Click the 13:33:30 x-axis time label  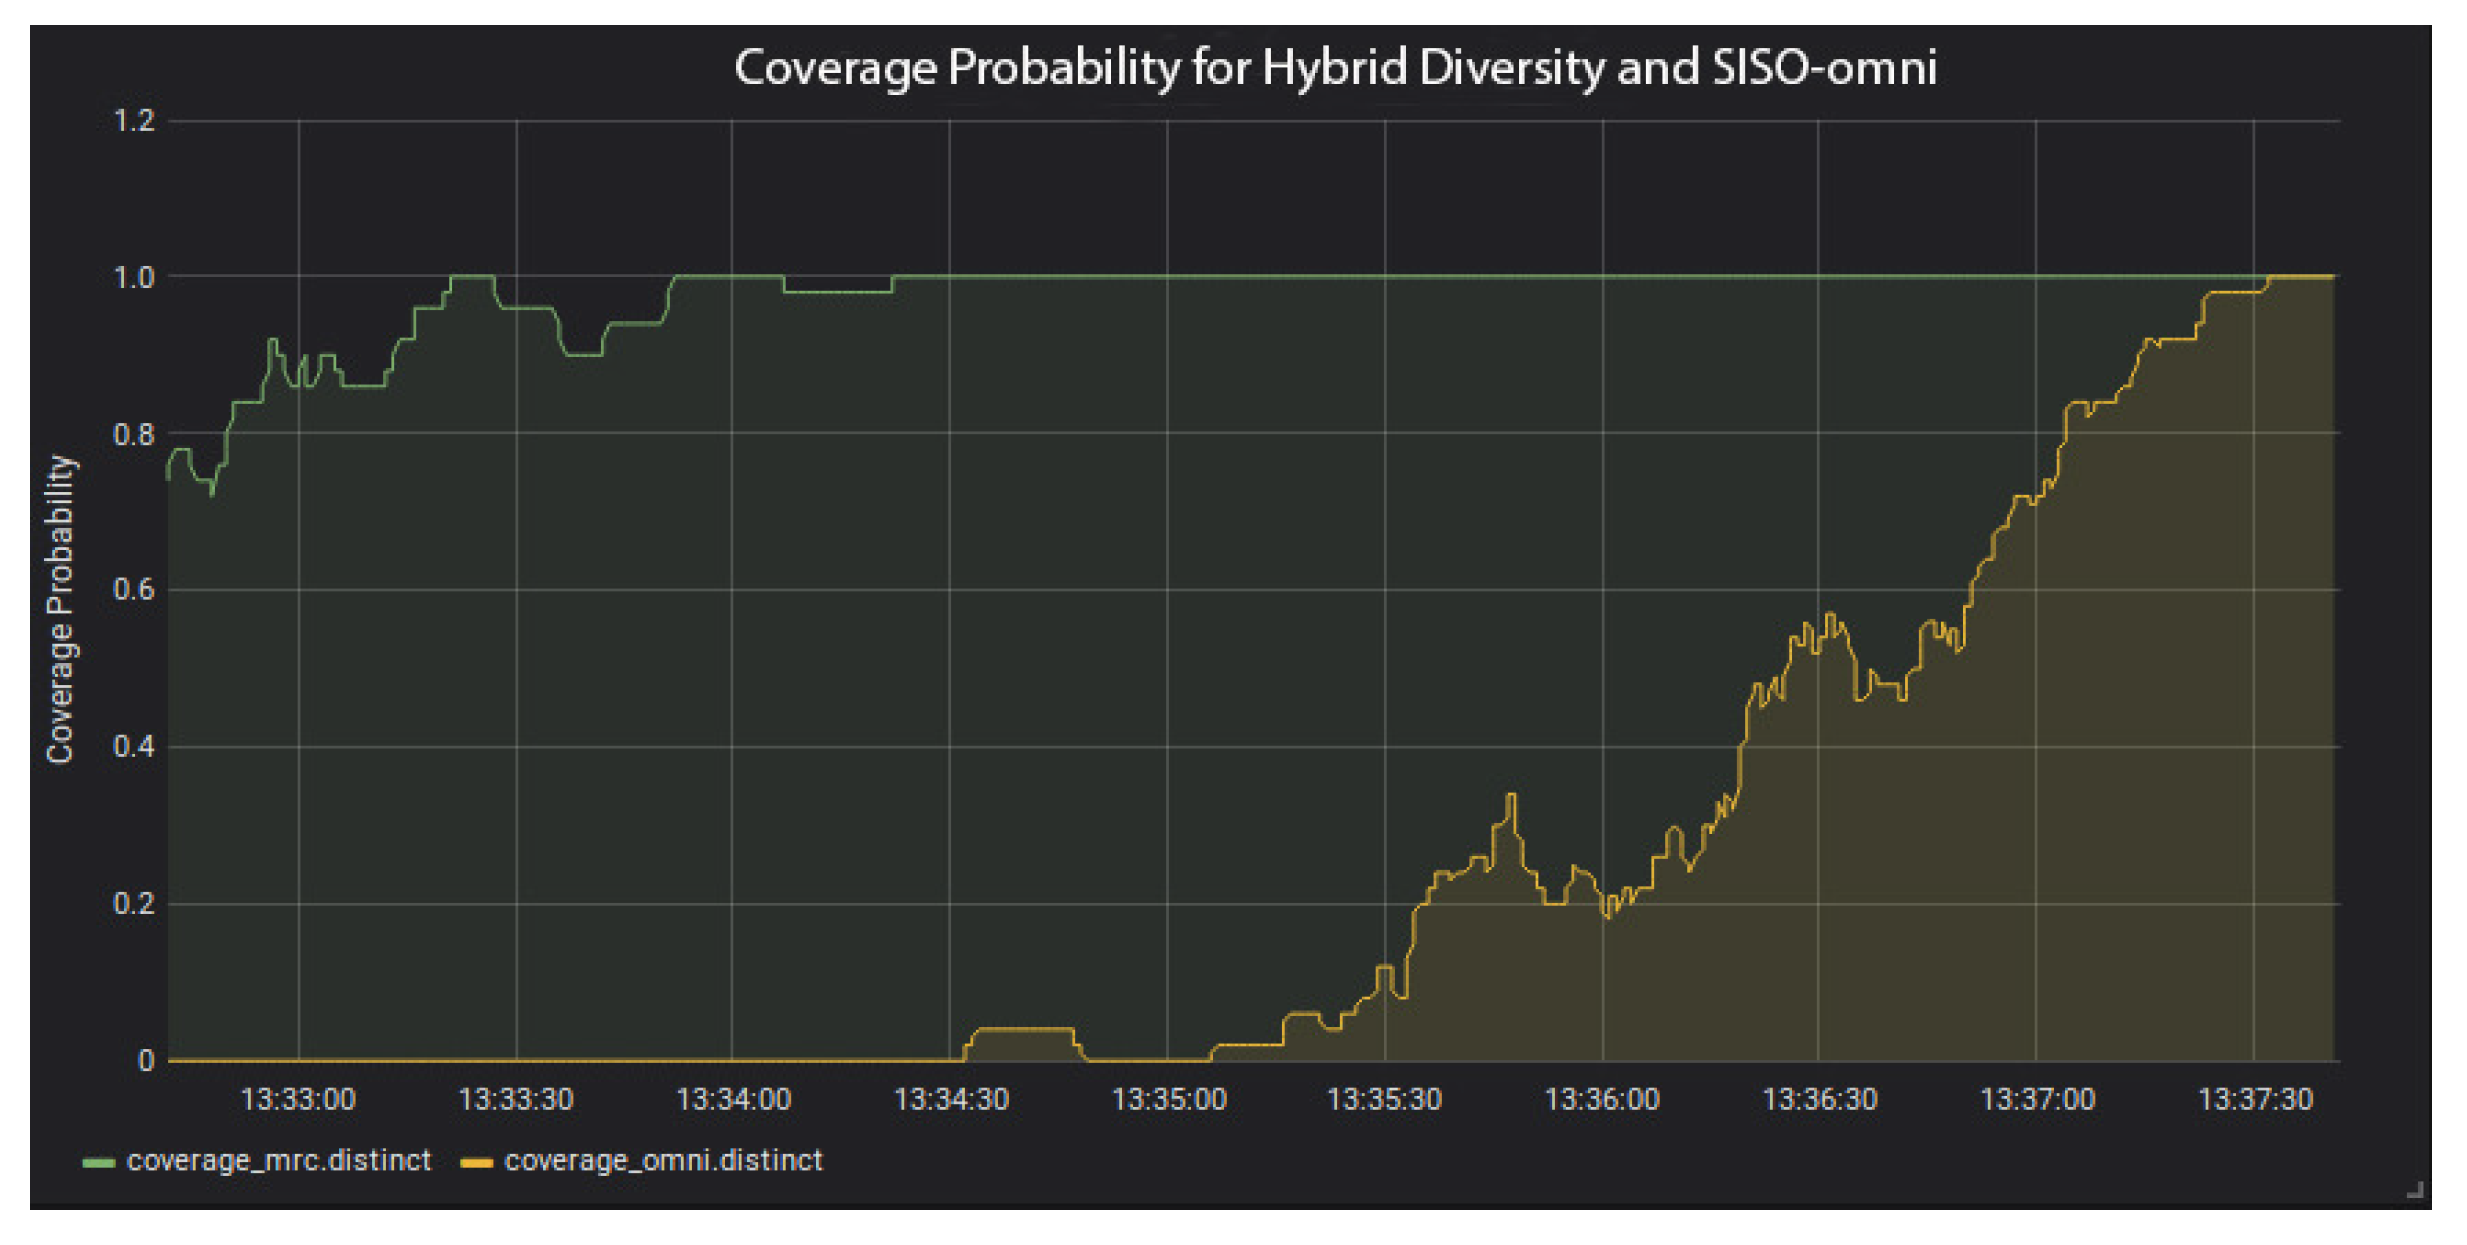(516, 1099)
